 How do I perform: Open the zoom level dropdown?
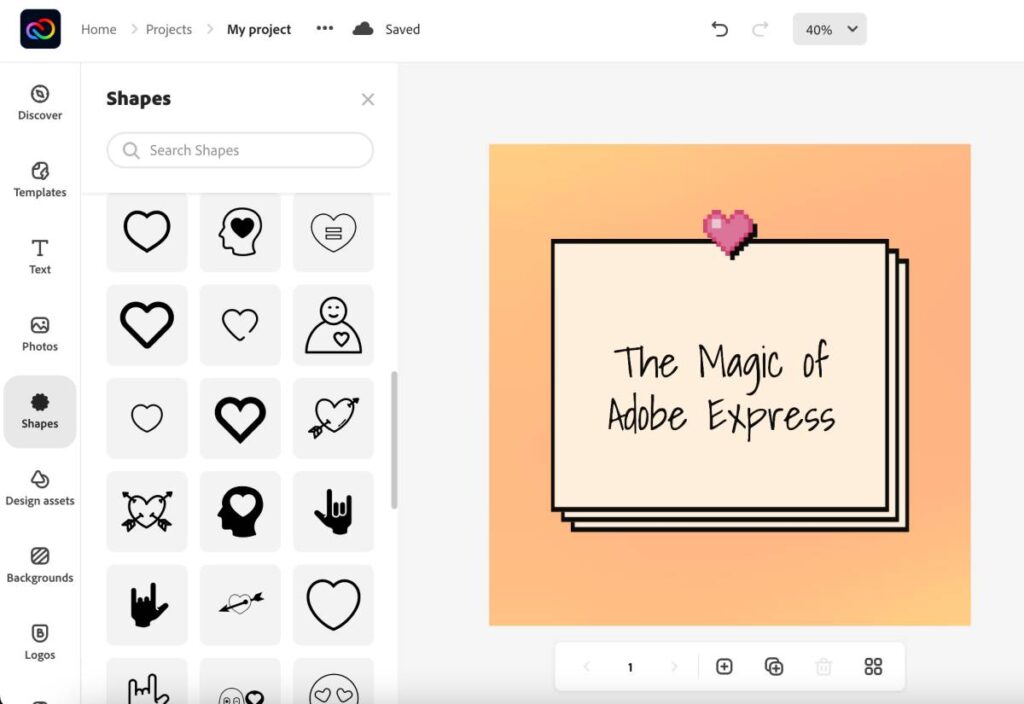[829, 29]
